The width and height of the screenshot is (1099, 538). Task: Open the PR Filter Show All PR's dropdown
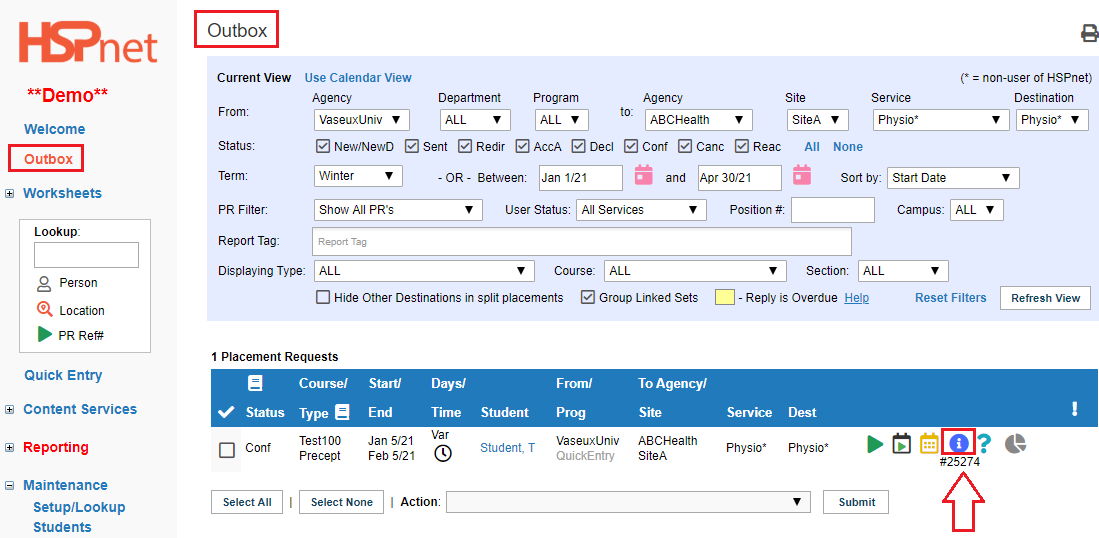point(398,209)
